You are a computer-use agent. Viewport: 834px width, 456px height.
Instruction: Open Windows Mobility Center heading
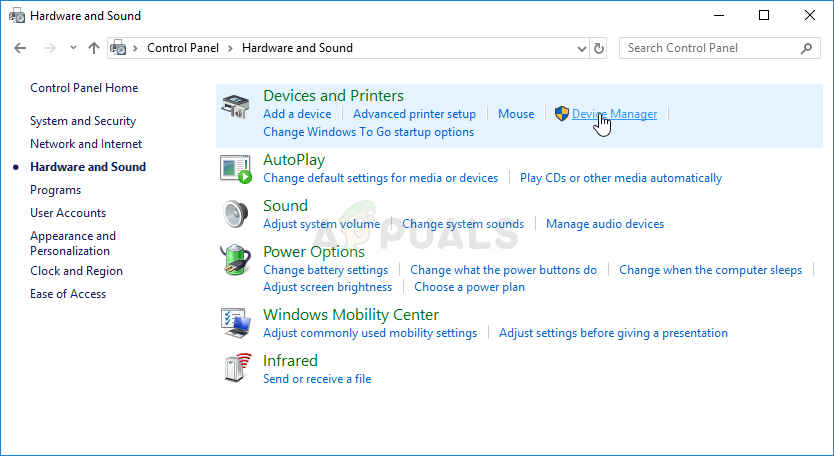(x=351, y=314)
